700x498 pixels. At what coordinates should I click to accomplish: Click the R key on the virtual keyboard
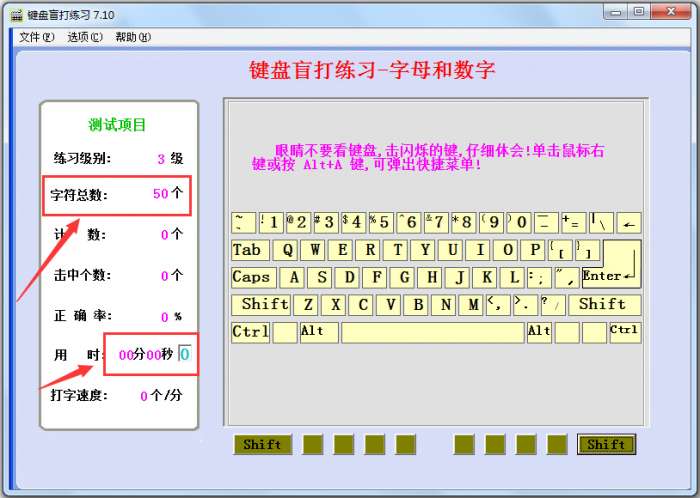(370, 250)
